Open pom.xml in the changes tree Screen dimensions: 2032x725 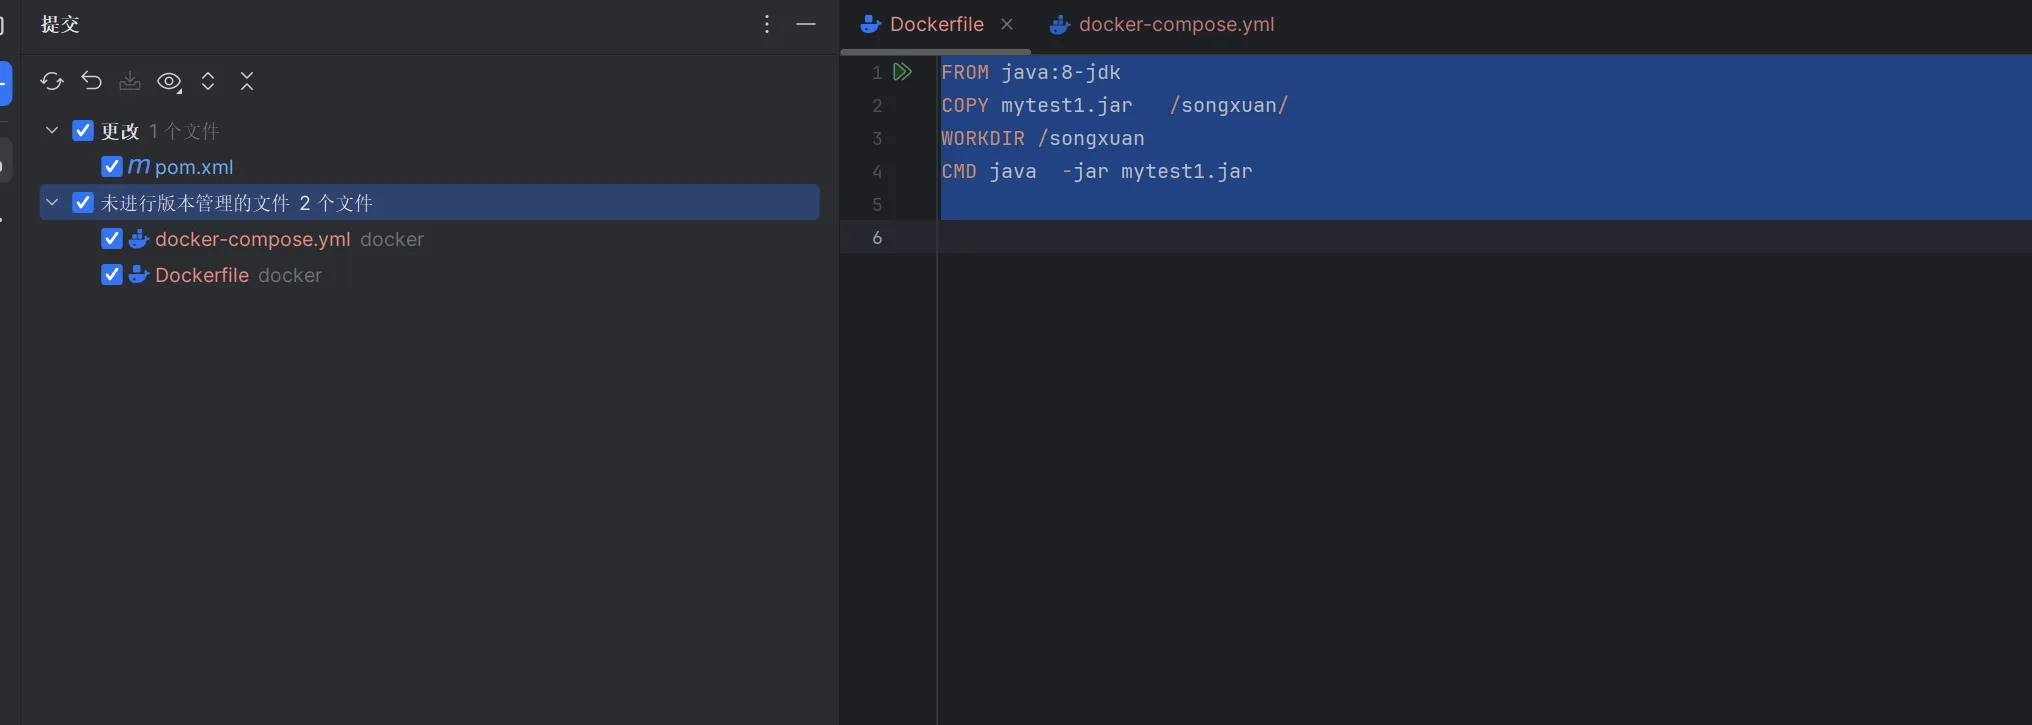[x=194, y=167]
